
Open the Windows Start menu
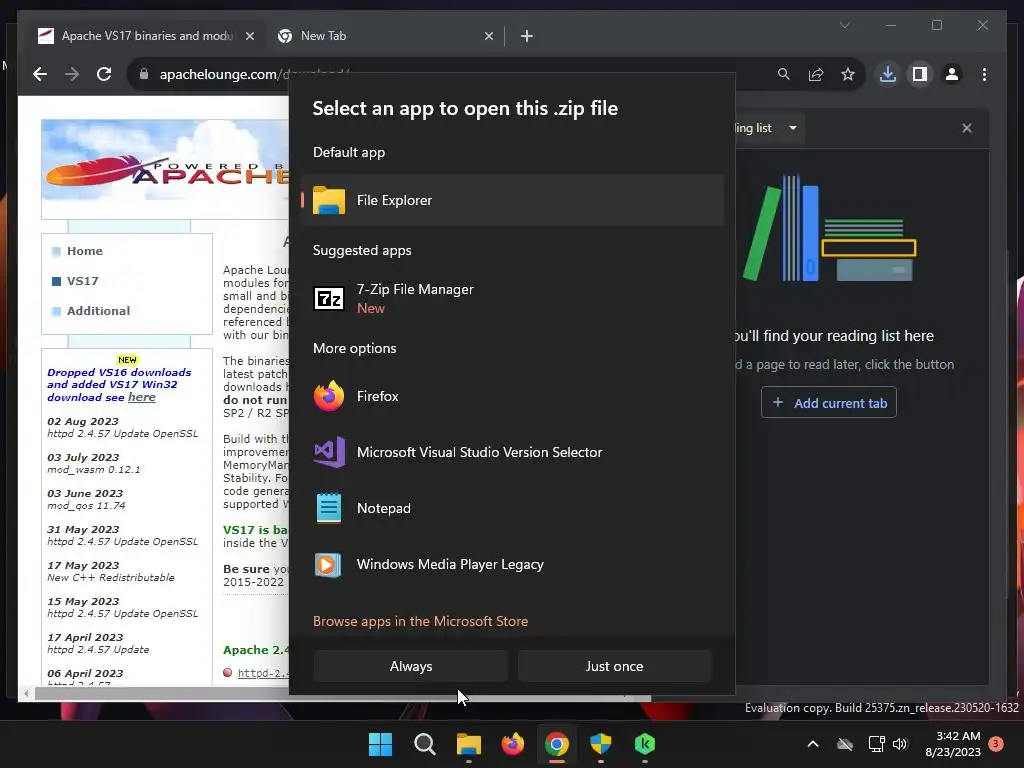(x=380, y=744)
